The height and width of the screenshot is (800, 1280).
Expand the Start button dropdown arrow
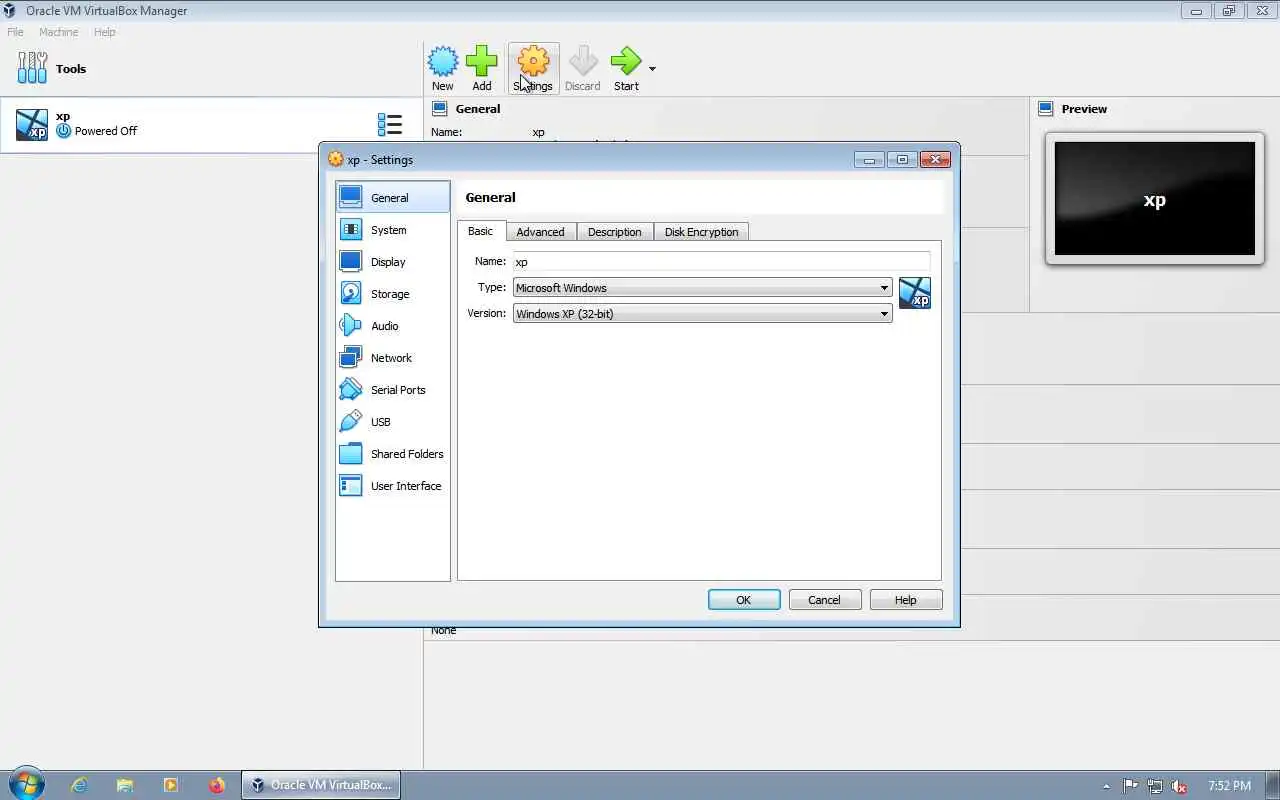[652, 69]
